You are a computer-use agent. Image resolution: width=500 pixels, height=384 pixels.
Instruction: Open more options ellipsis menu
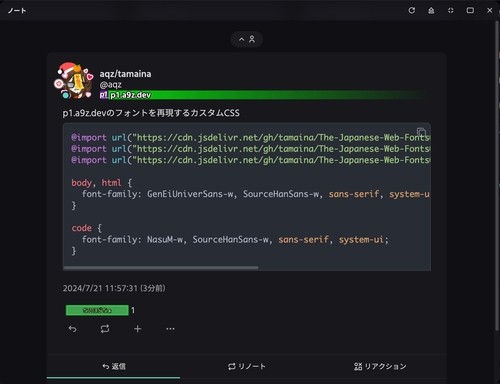click(170, 329)
